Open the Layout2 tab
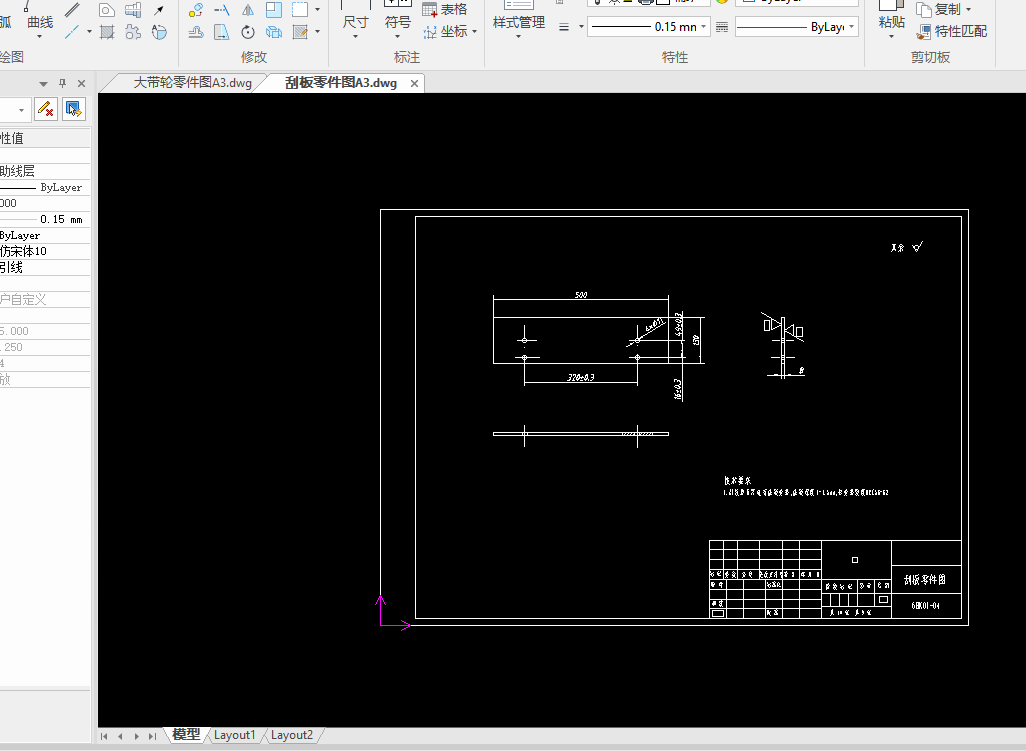1026x751 pixels. tap(291, 735)
